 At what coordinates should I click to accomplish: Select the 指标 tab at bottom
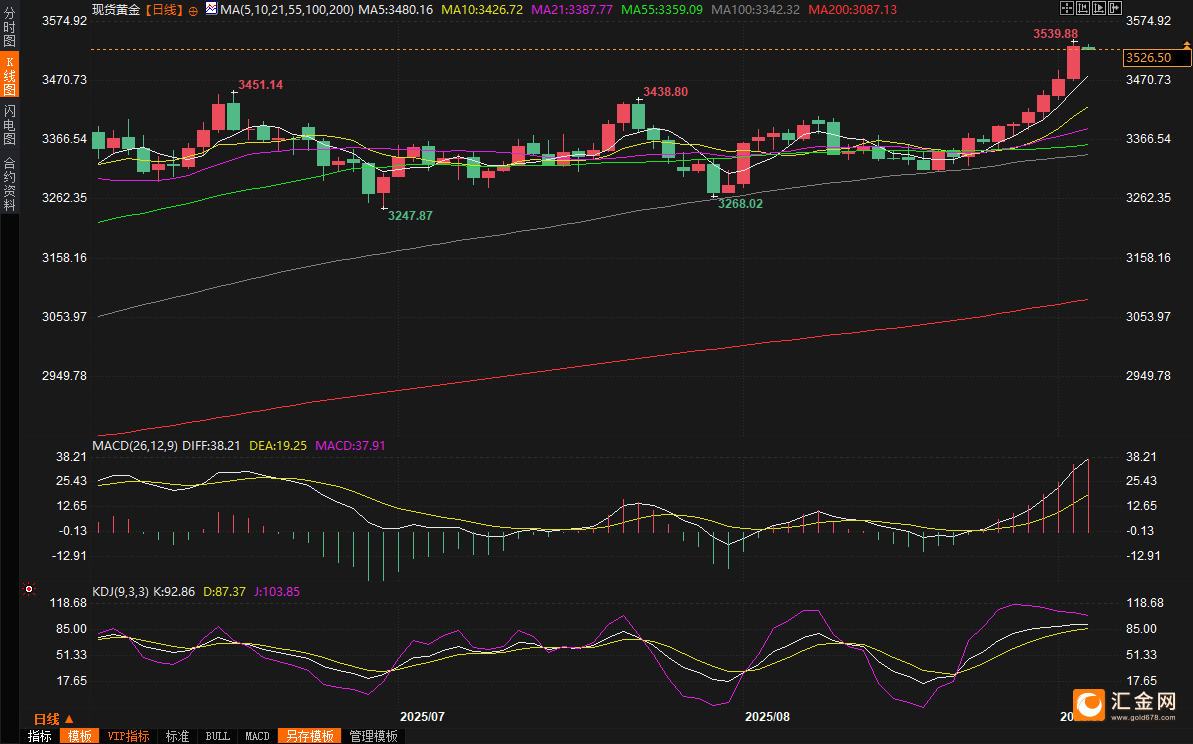(x=40, y=736)
